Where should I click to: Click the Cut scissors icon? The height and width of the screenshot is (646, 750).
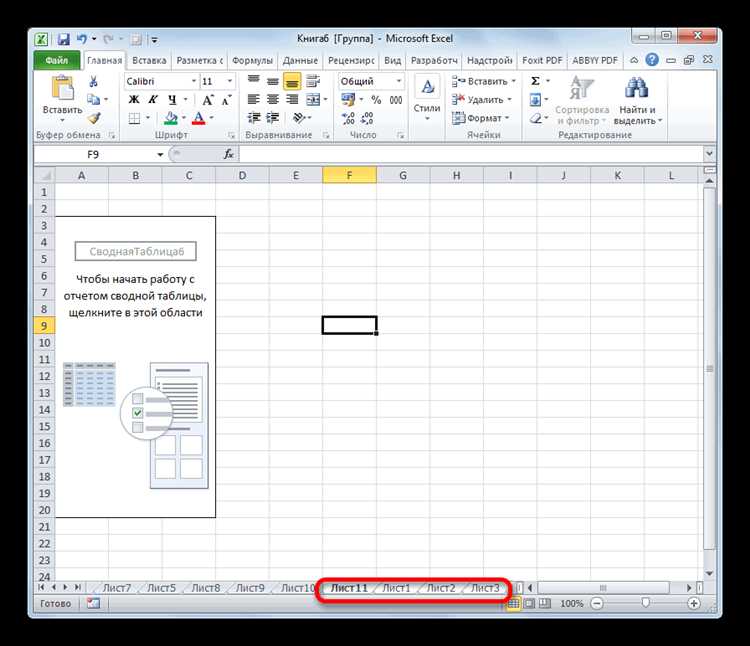[93, 82]
